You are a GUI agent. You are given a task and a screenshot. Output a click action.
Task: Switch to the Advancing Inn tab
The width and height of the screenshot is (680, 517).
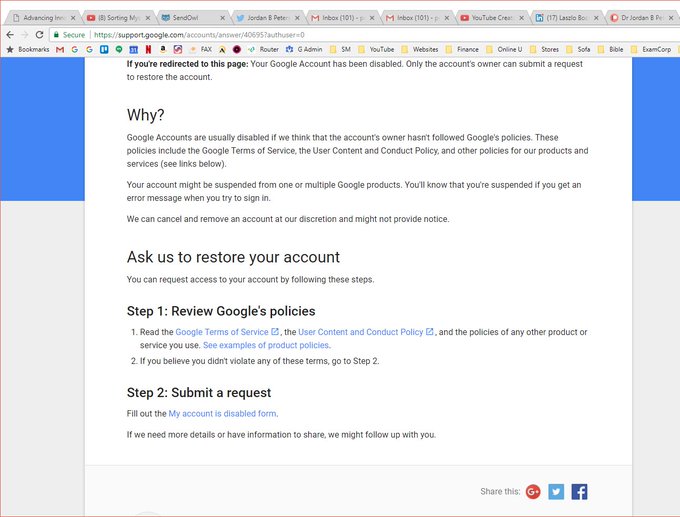click(43, 18)
